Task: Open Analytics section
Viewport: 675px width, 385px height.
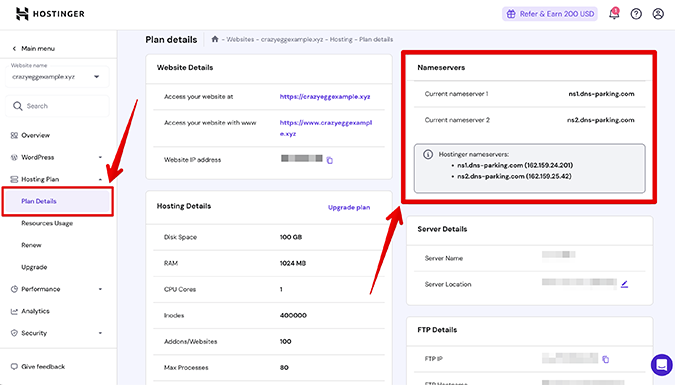Action: pyautogui.click(x=35, y=311)
